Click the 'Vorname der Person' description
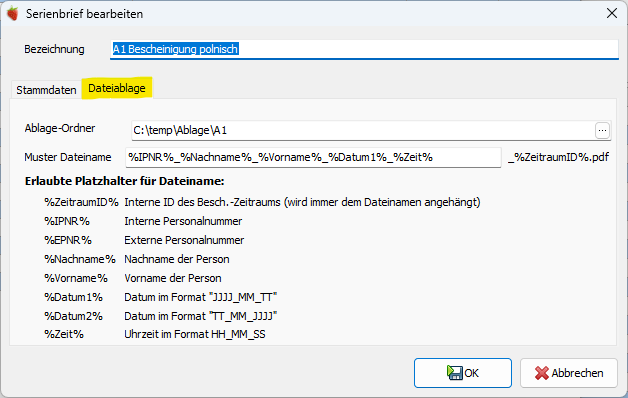 click(x=173, y=278)
